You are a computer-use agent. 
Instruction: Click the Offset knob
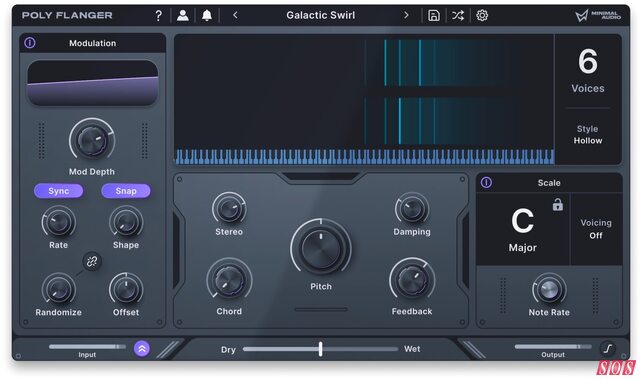point(126,290)
